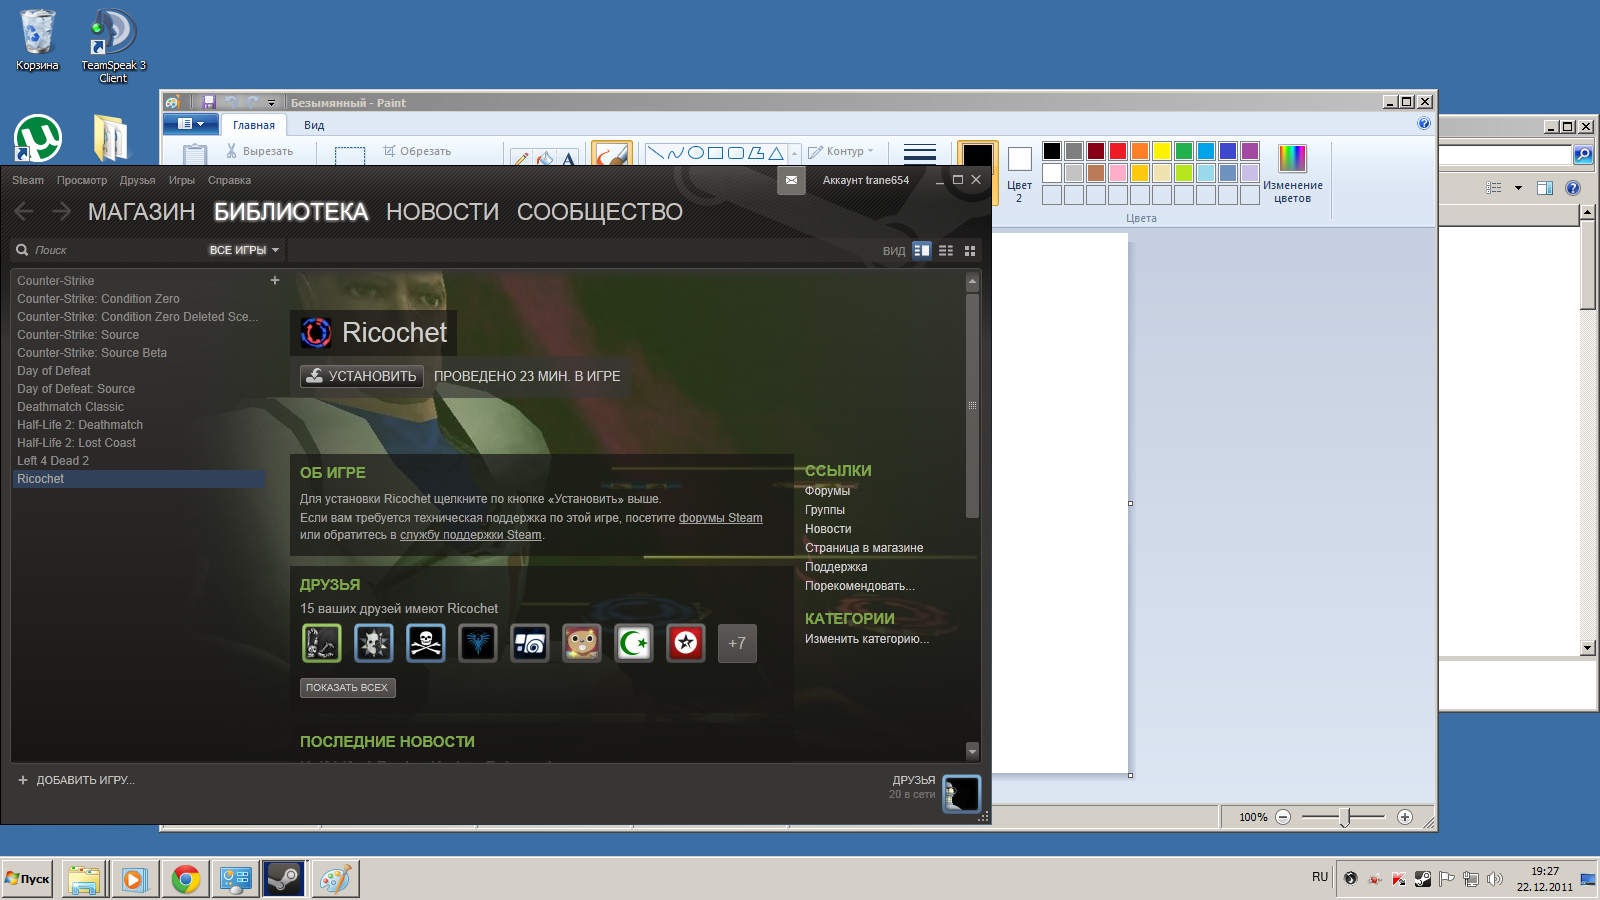
Task: Select the triangle shape in Paint
Action: (x=776, y=153)
